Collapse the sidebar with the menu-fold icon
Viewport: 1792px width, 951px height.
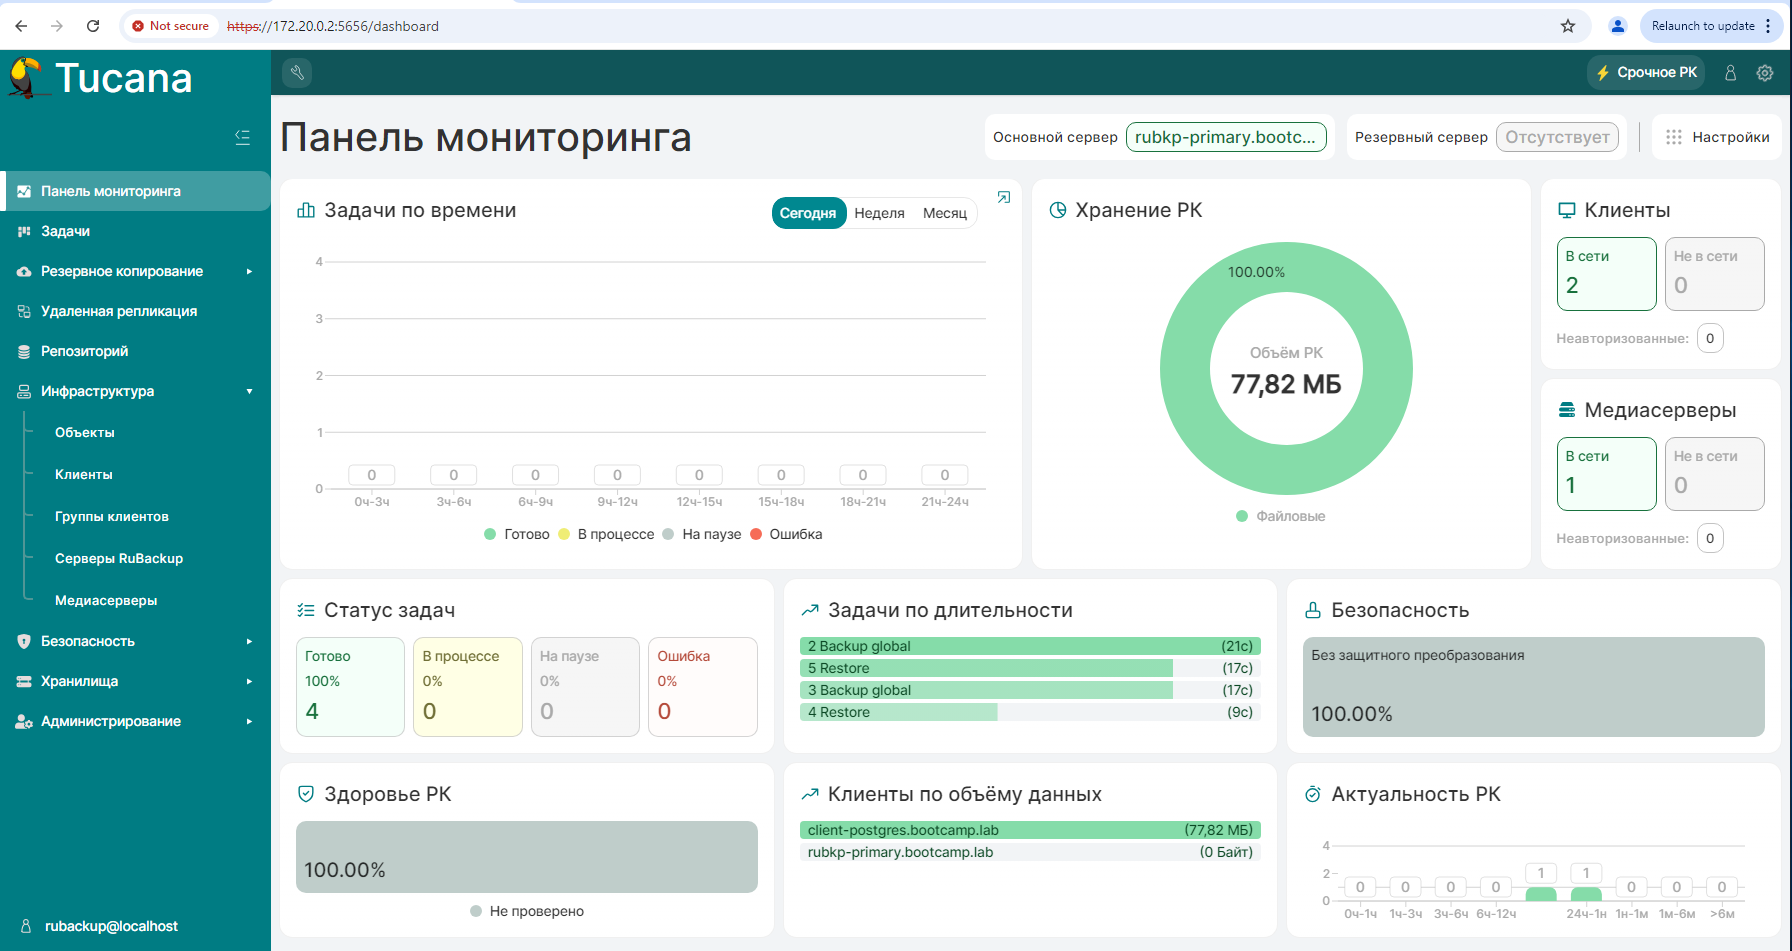tap(242, 137)
